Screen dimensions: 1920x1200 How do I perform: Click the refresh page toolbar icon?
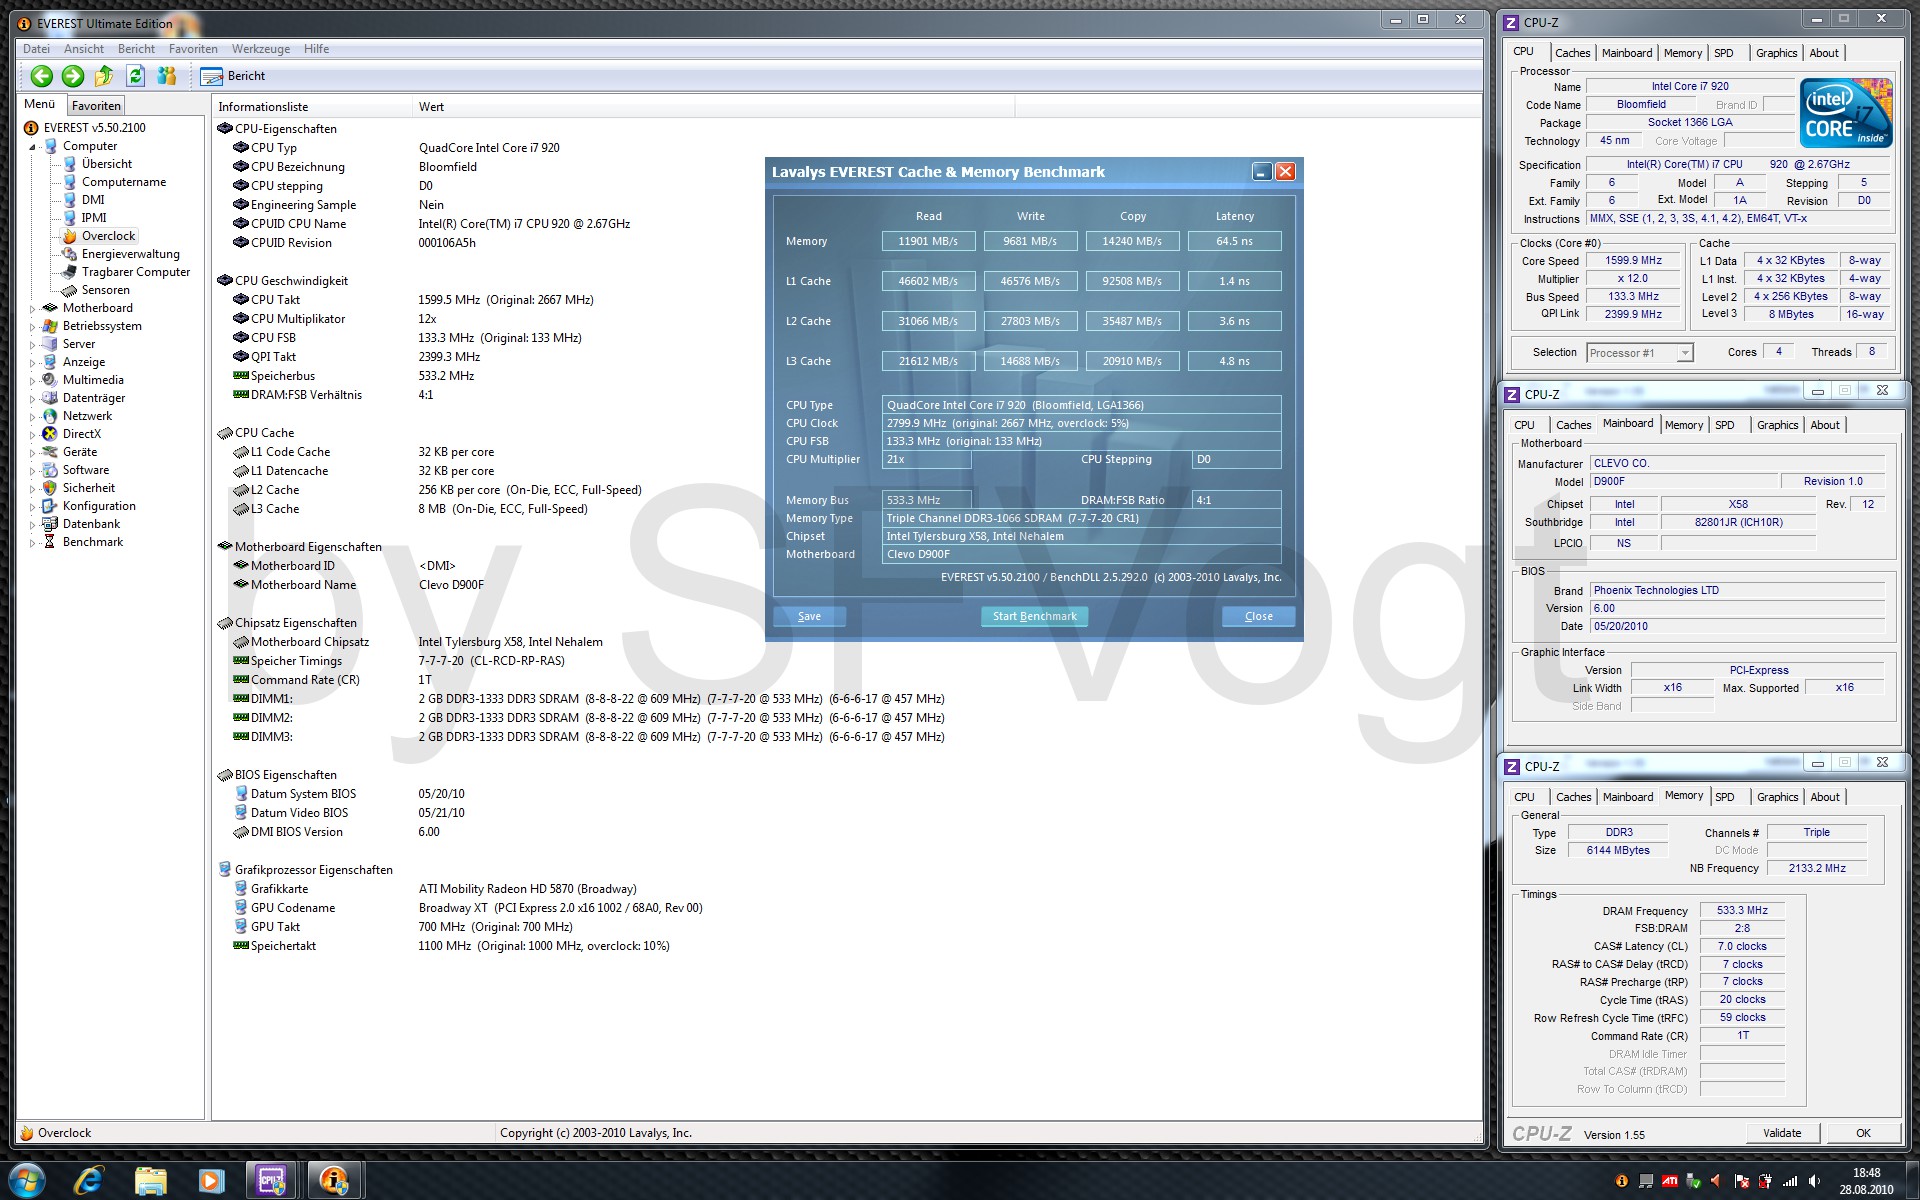136,76
